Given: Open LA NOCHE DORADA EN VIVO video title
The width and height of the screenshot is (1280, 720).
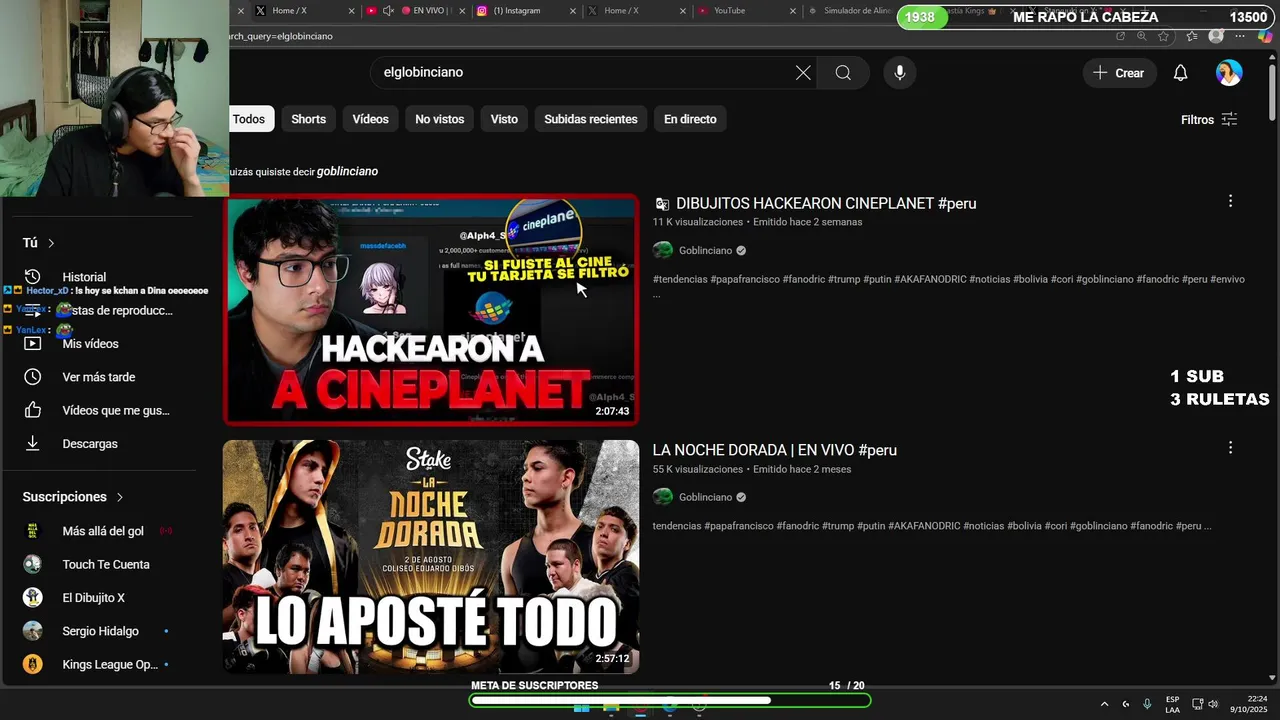Looking at the screenshot, I should click(x=775, y=450).
